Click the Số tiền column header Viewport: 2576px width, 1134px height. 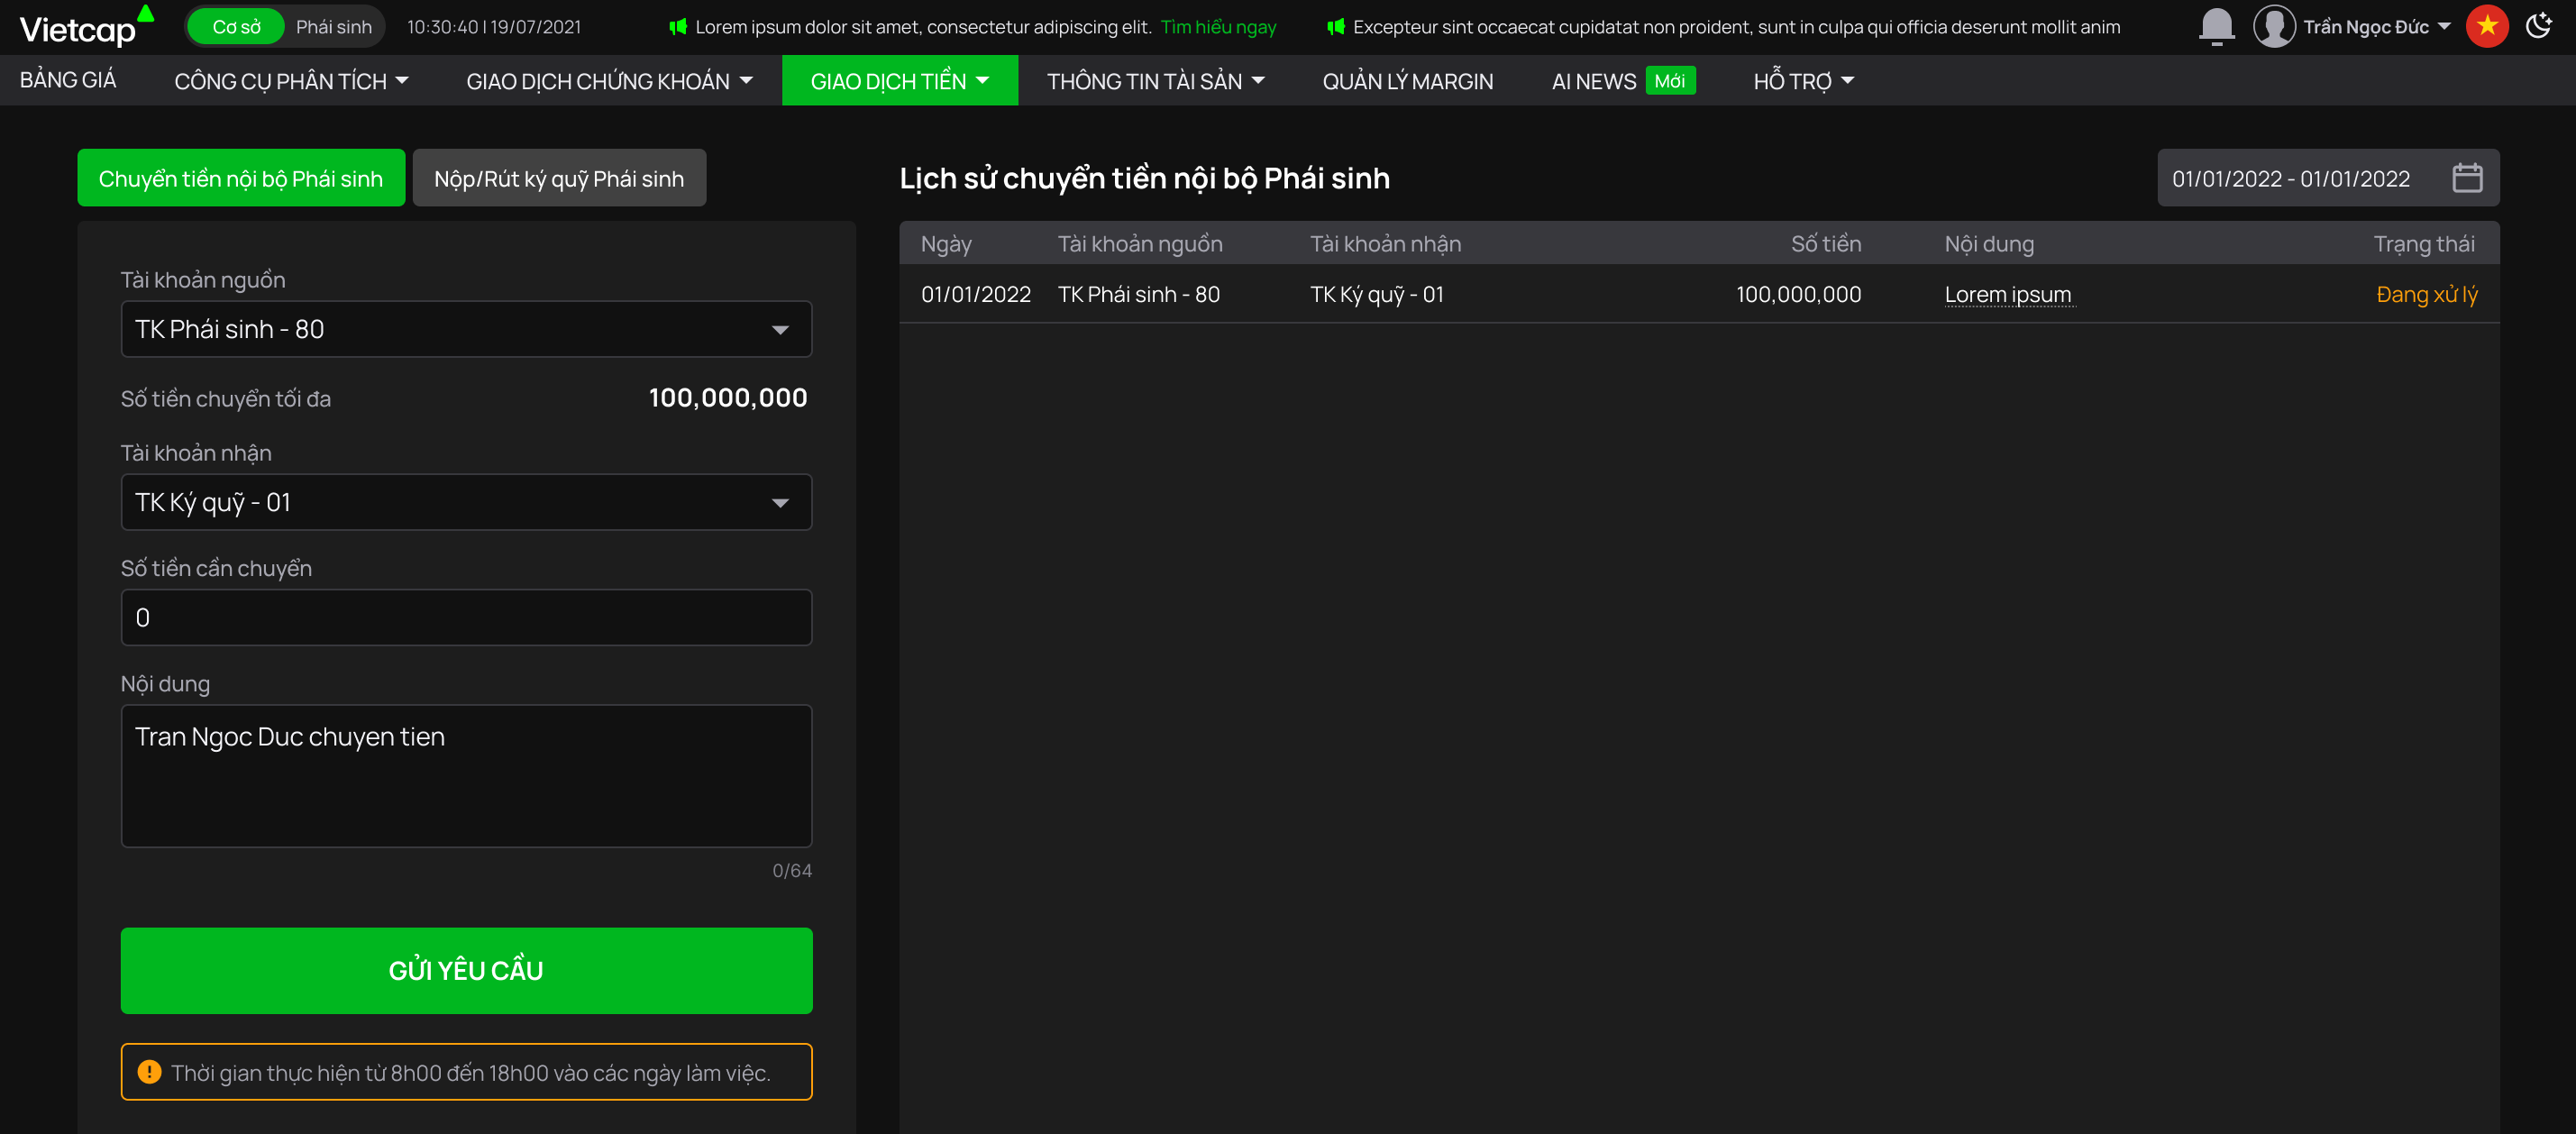(1825, 243)
